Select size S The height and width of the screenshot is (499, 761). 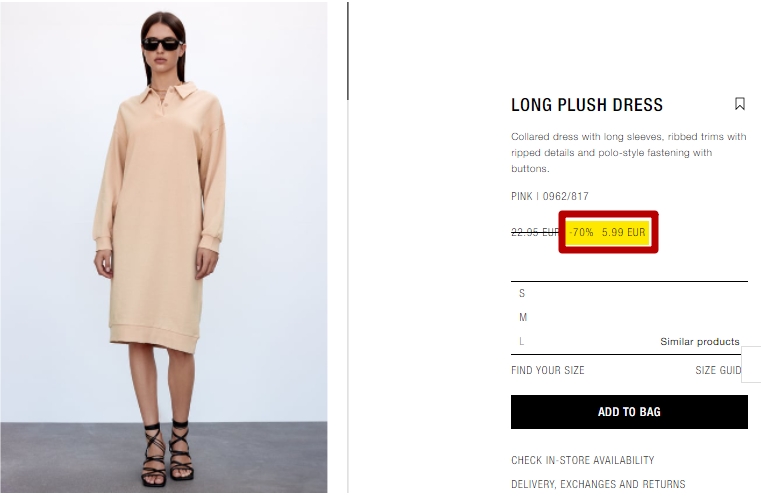(629, 293)
